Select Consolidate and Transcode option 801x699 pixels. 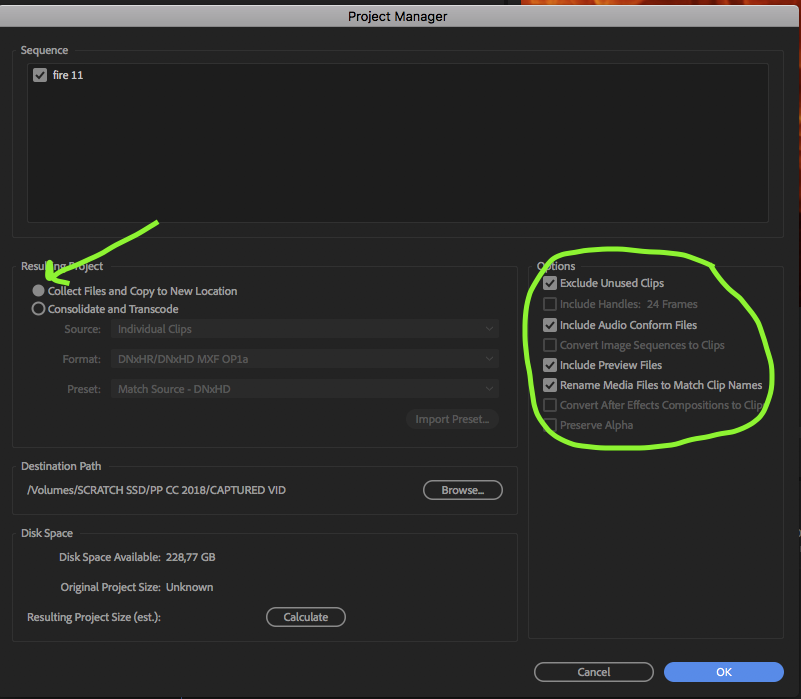tap(38, 308)
